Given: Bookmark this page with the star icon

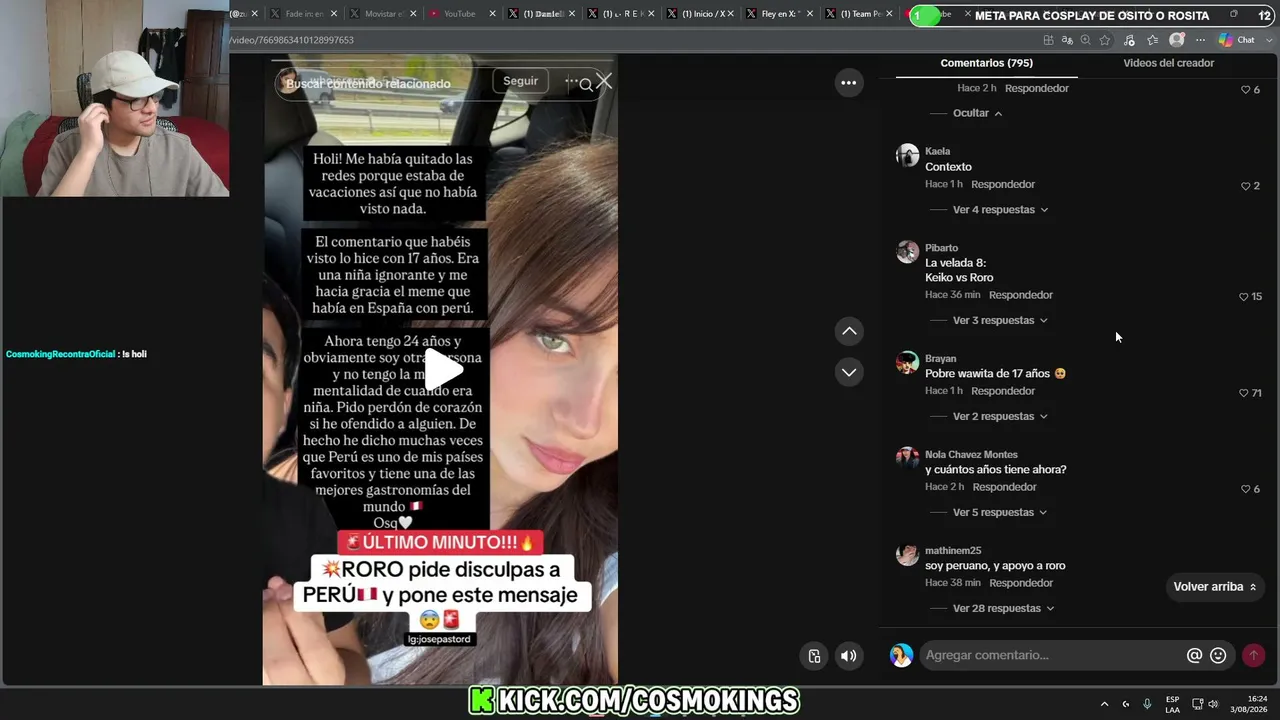Looking at the screenshot, I should click(x=1105, y=40).
